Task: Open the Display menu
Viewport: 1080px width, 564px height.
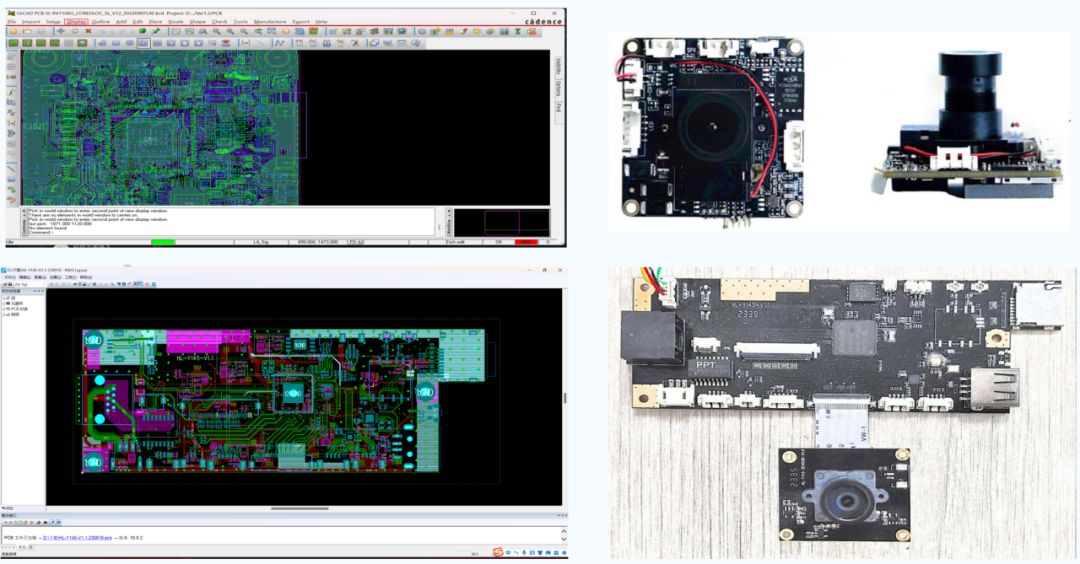Action: point(76,21)
